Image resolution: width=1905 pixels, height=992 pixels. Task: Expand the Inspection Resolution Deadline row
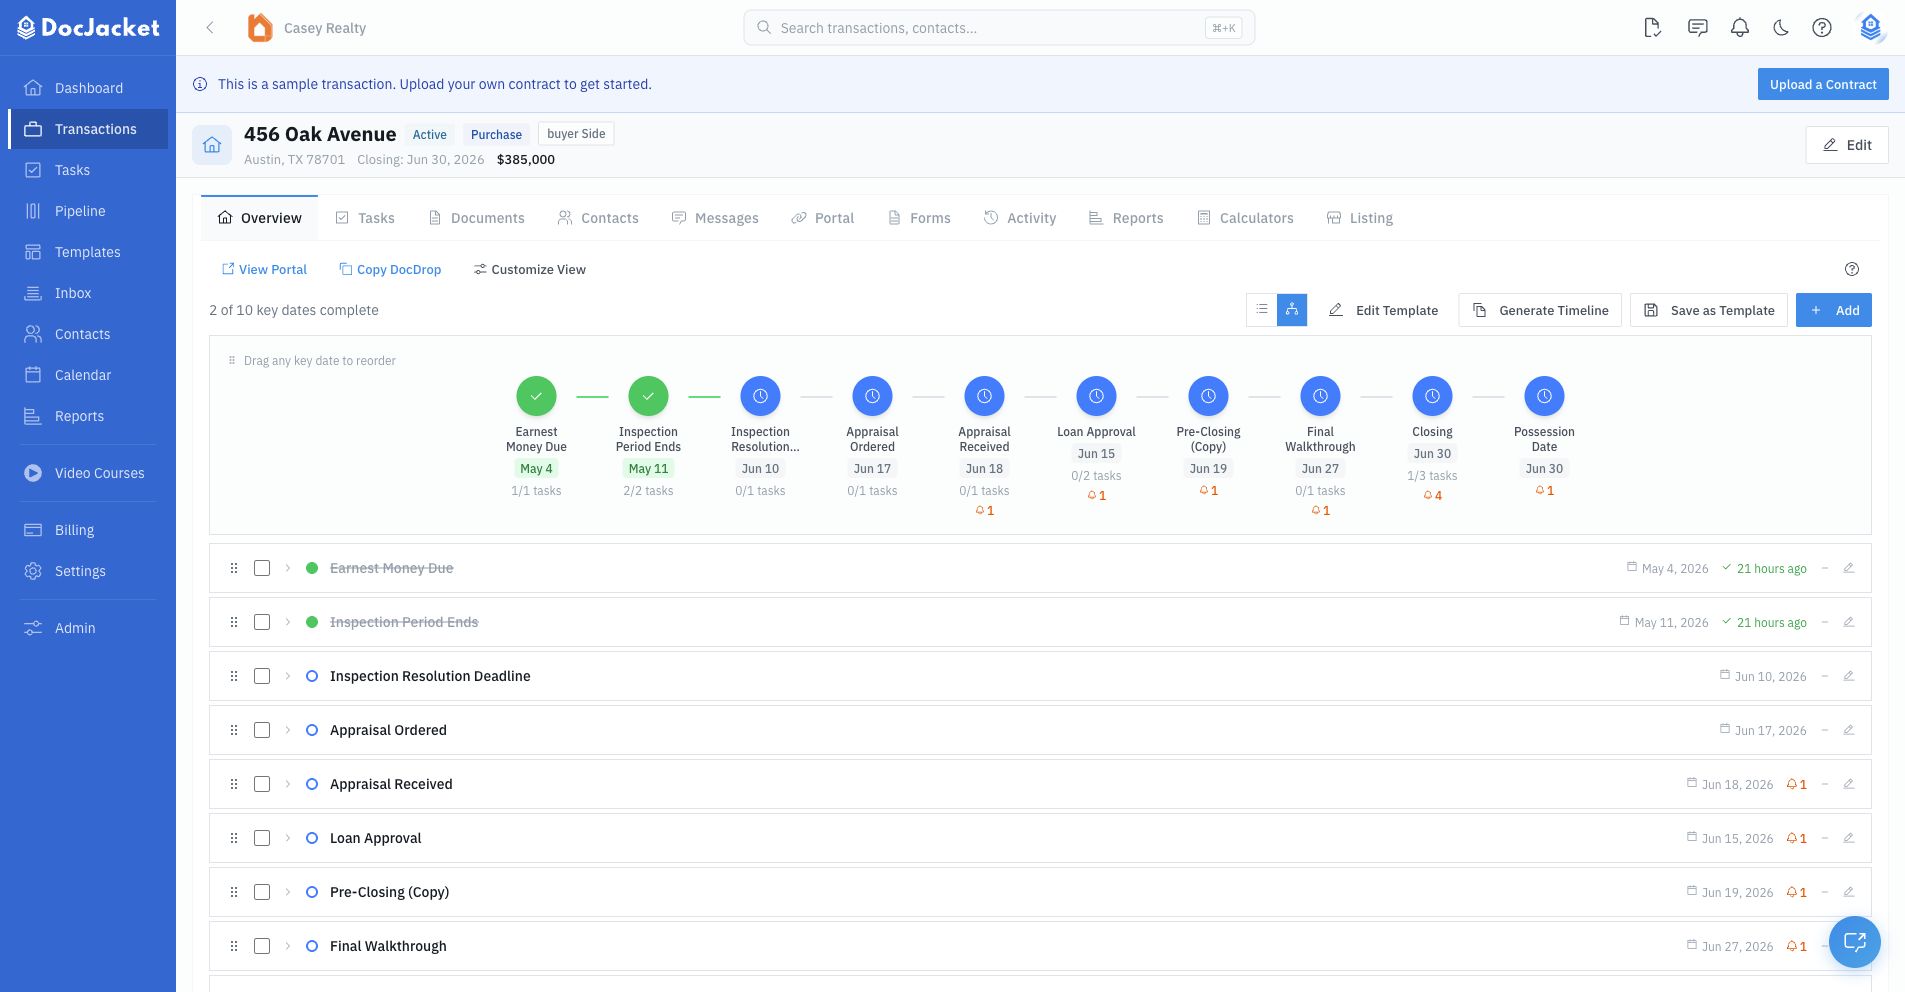click(288, 676)
